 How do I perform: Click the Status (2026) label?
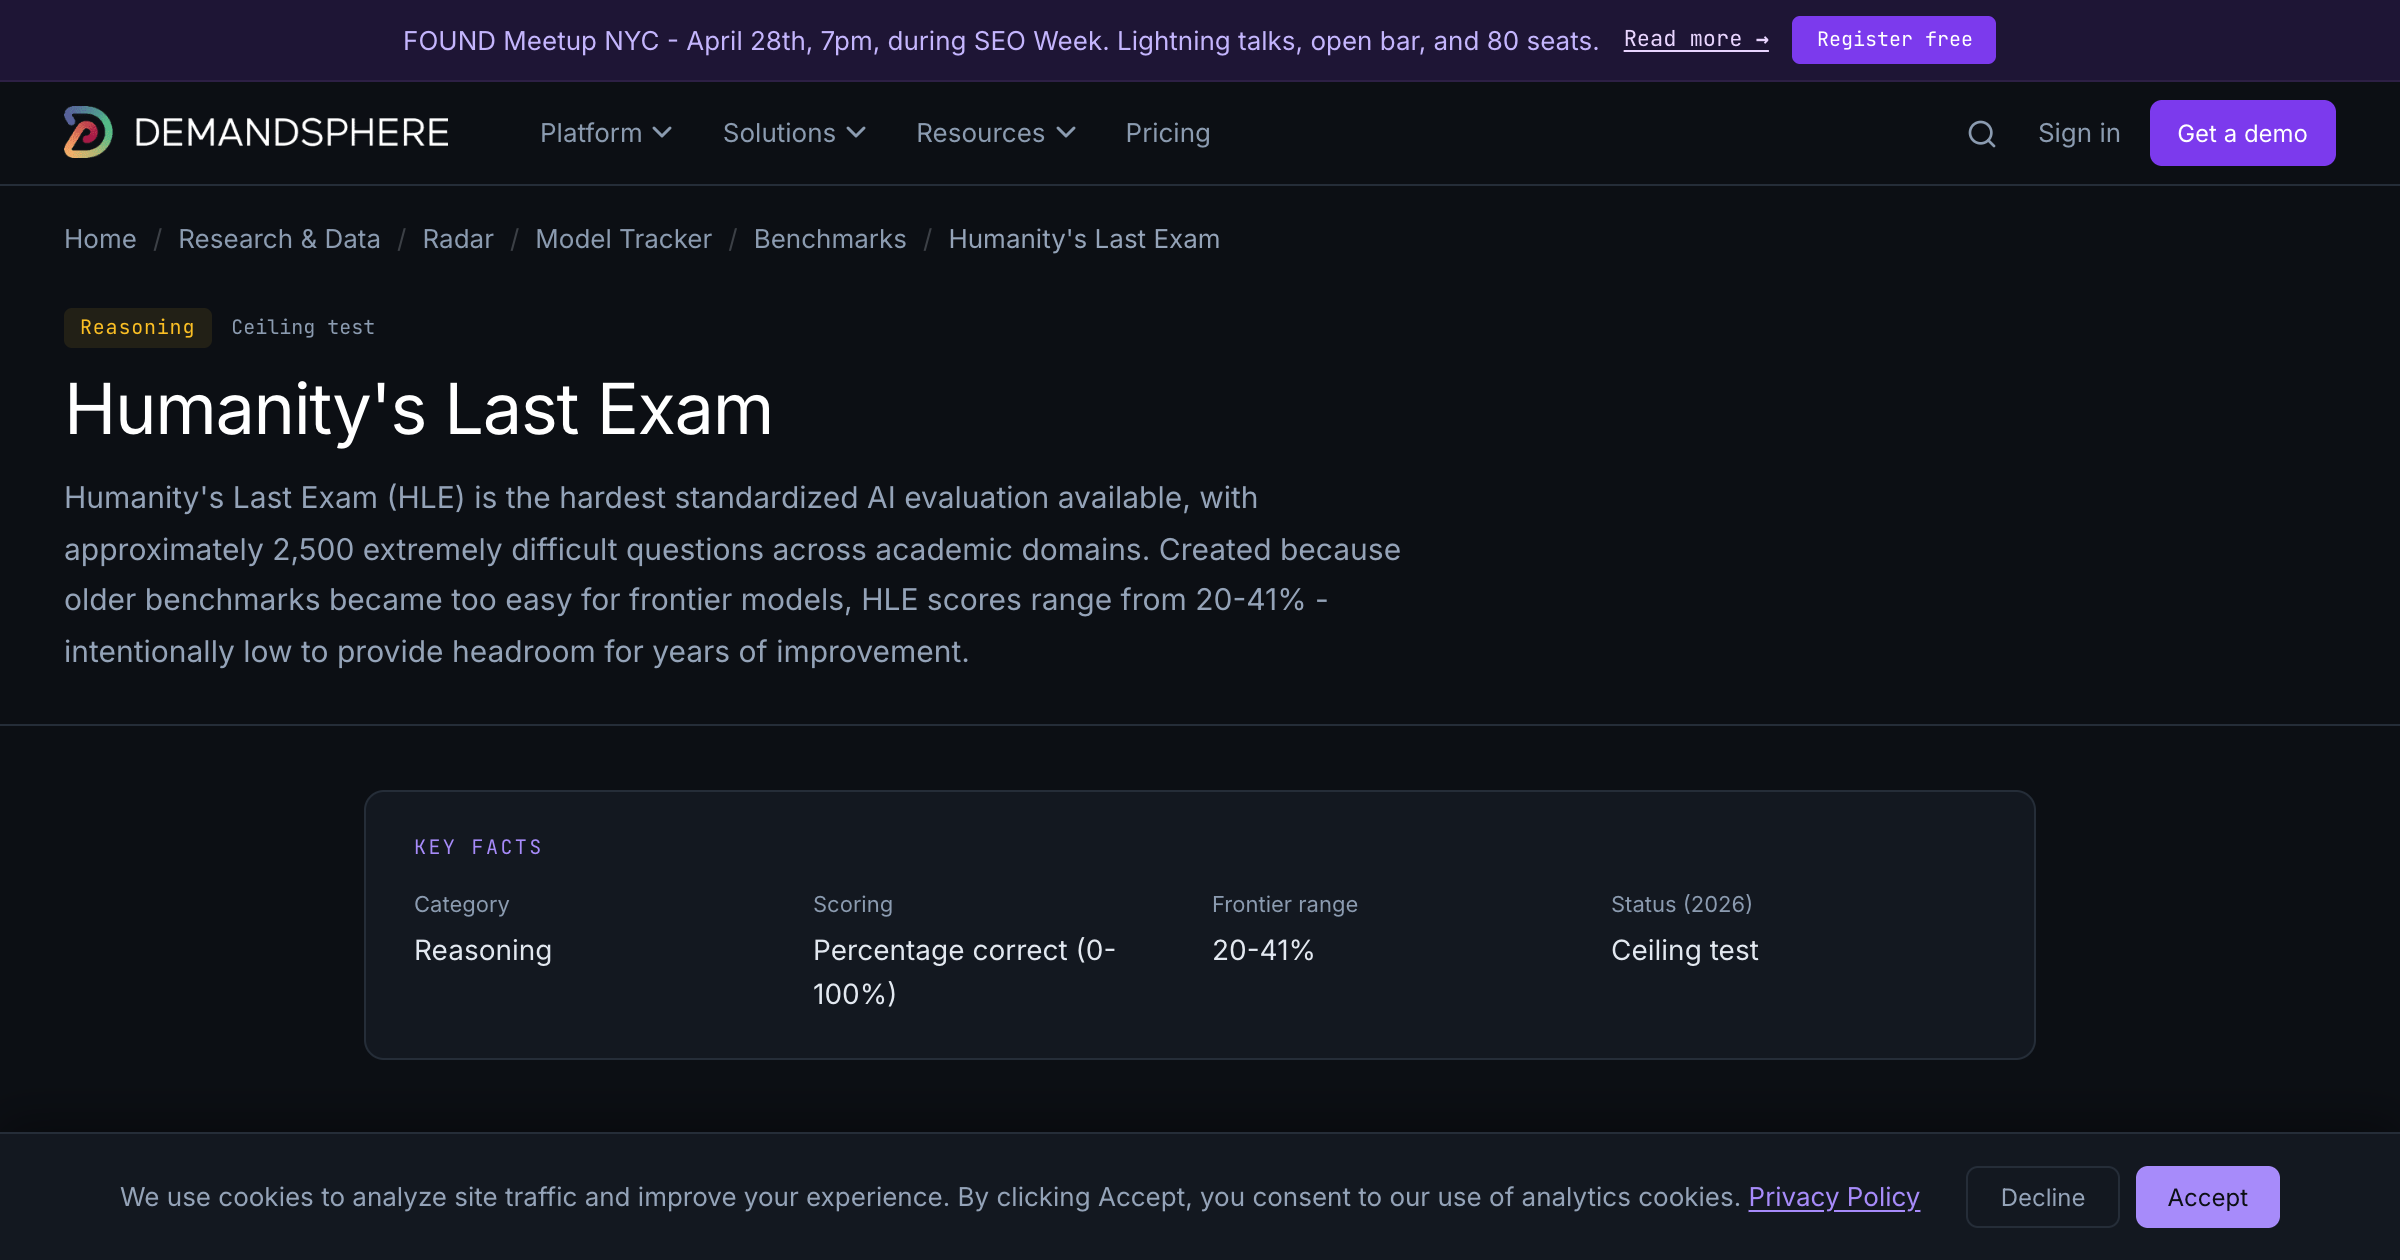click(x=1681, y=904)
